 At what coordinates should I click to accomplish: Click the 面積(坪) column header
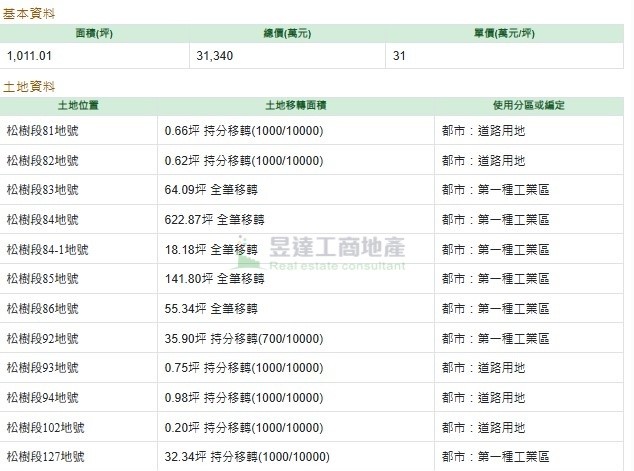[x=94, y=34]
